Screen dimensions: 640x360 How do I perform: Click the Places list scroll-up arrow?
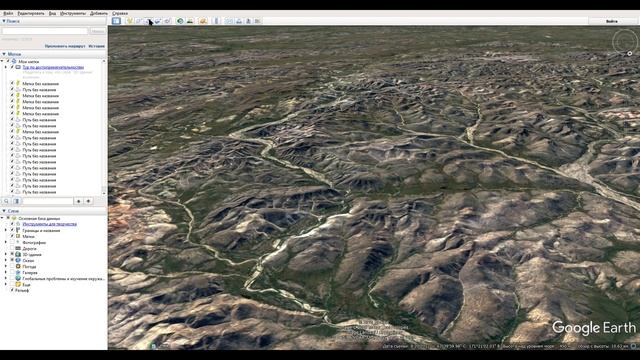(x=104, y=61)
